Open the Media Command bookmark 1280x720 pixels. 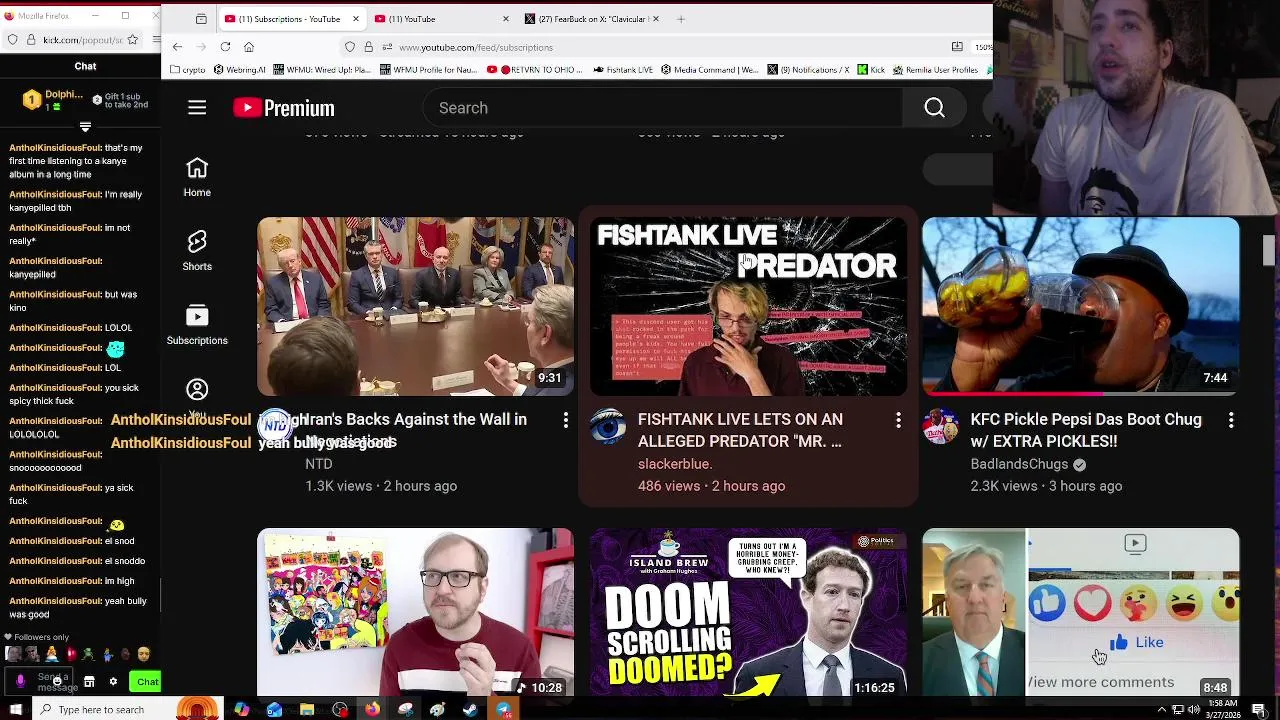[710, 70]
